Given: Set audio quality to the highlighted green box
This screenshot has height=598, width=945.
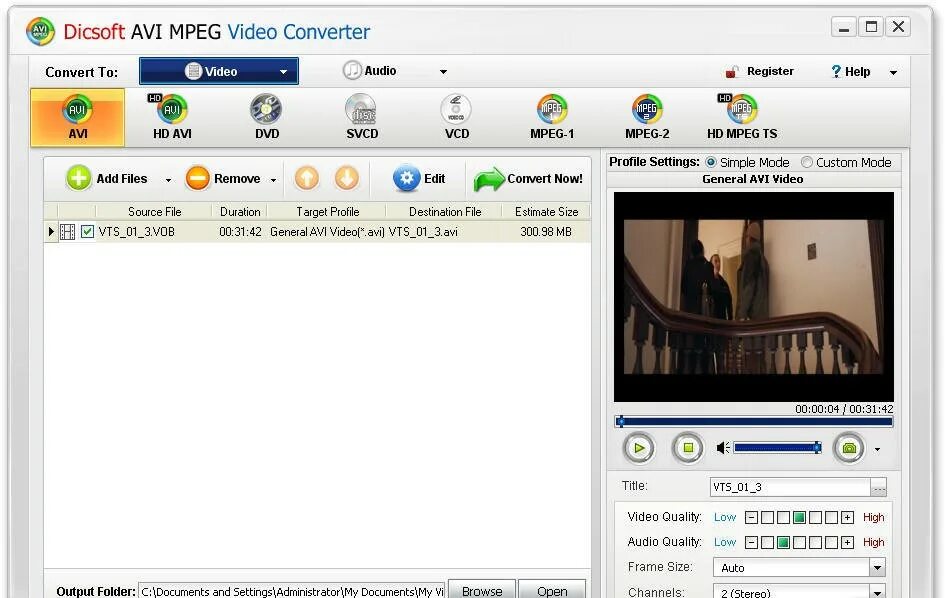Looking at the screenshot, I should click(783, 543).
